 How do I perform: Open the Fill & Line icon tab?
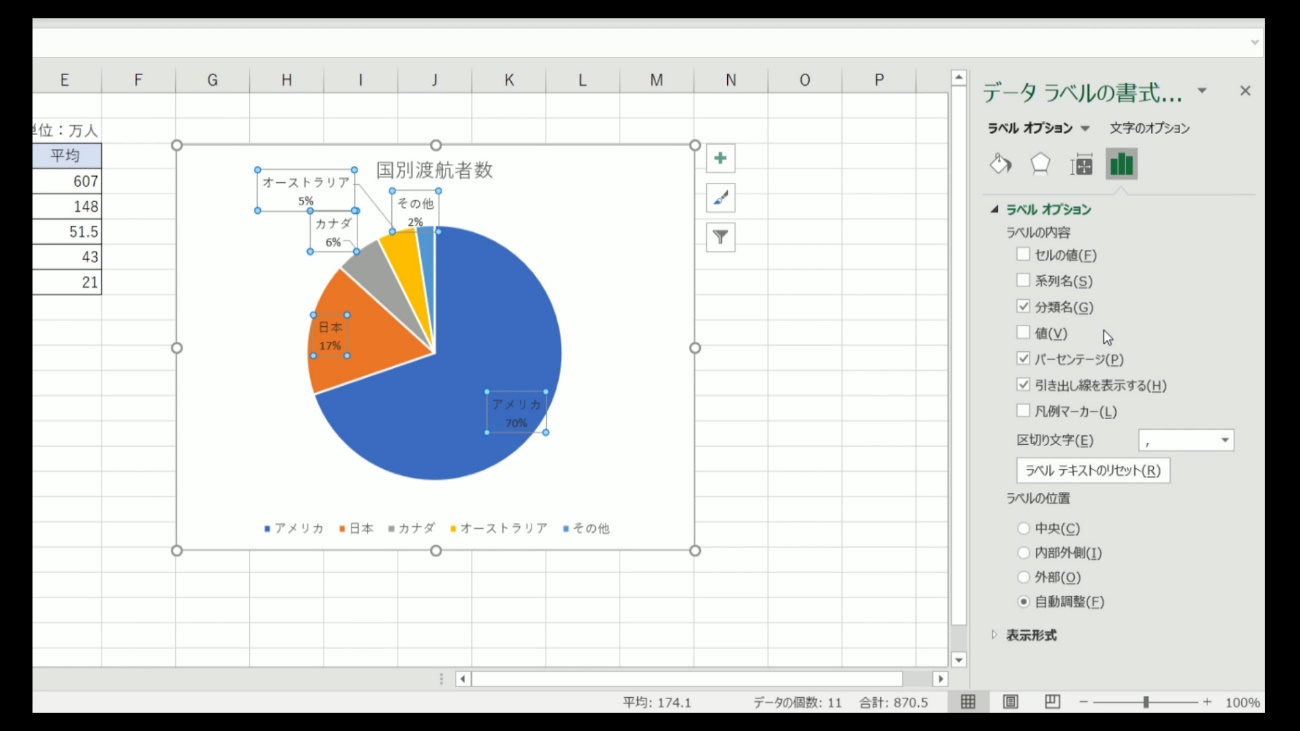click(x=1001, y=164)
